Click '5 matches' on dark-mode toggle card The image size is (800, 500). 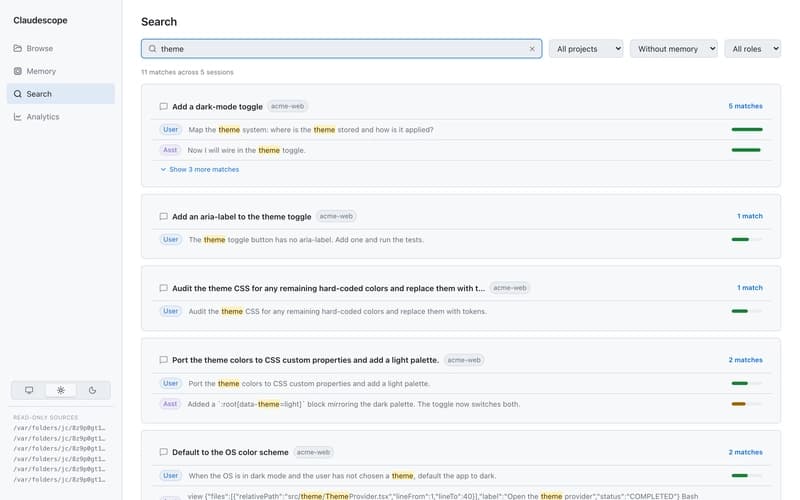(x=745, y=106)
